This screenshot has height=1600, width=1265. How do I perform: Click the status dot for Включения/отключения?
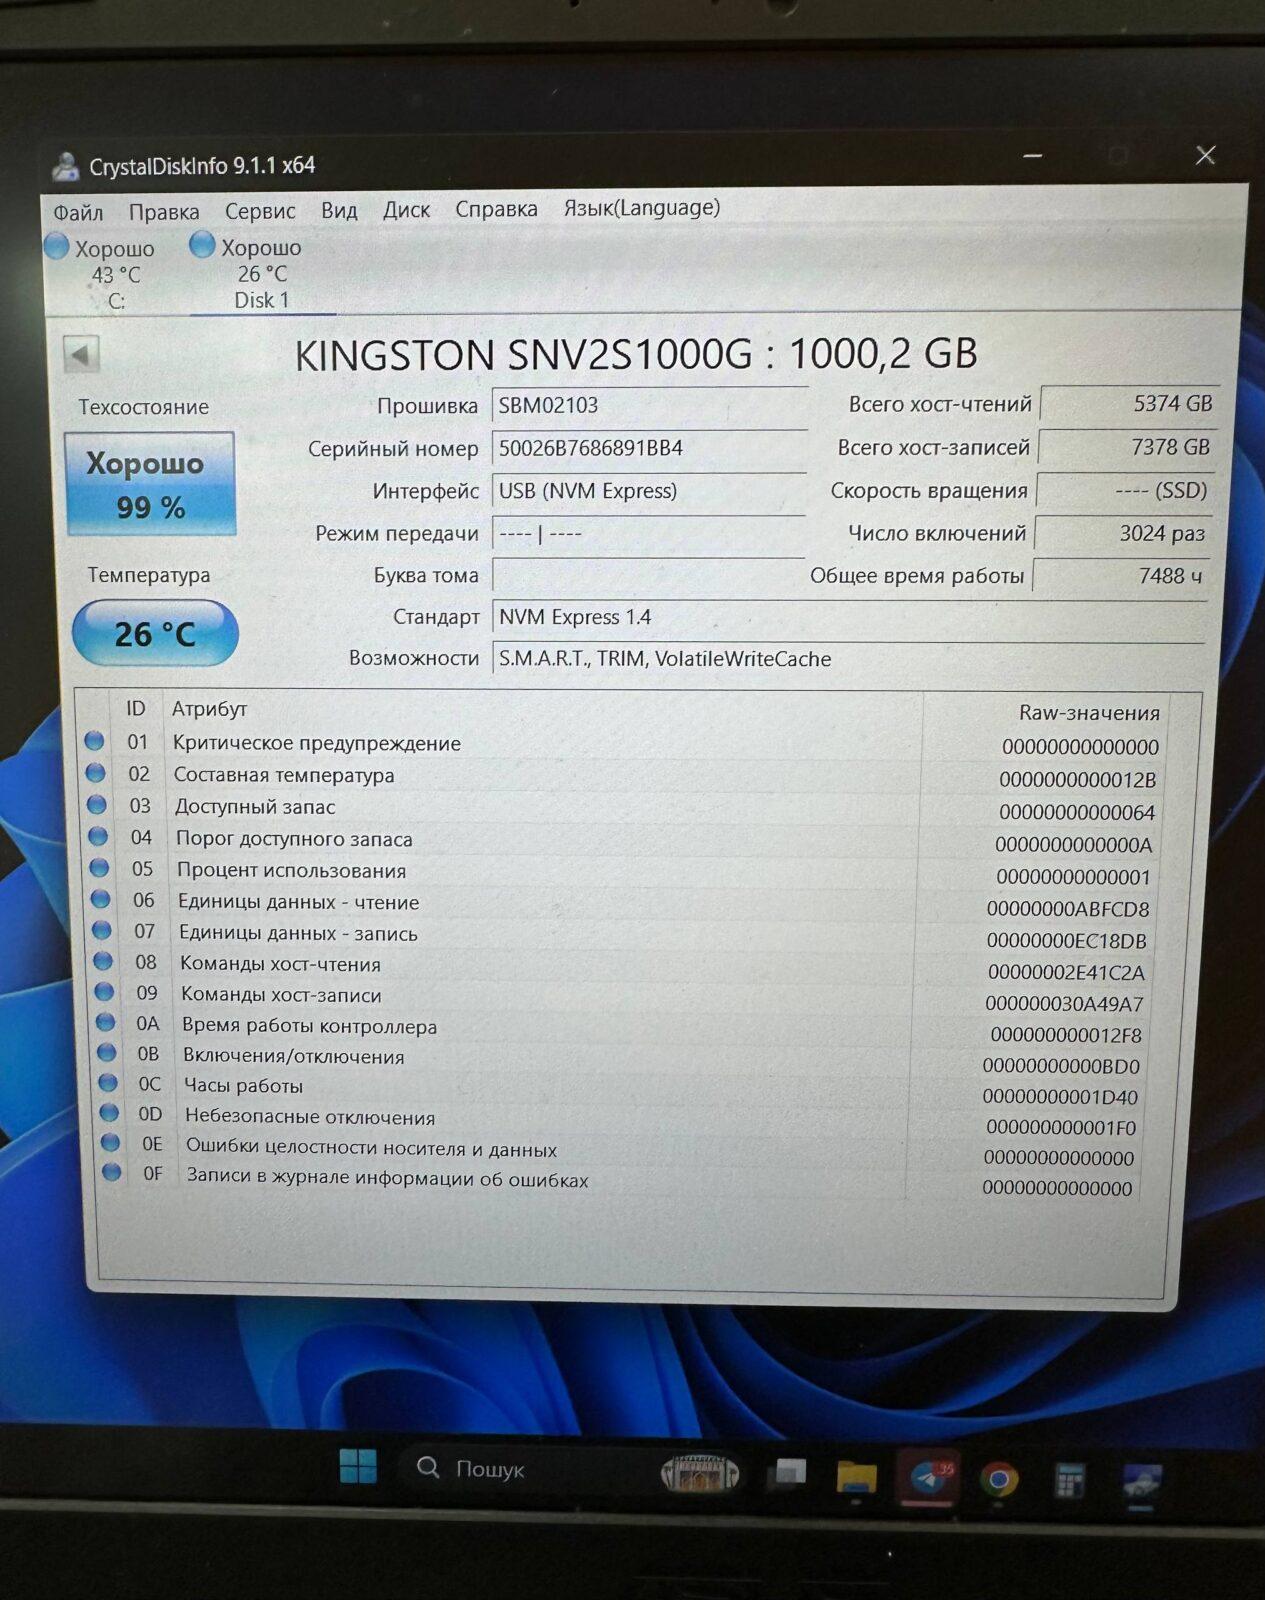tap(106, 1052)
